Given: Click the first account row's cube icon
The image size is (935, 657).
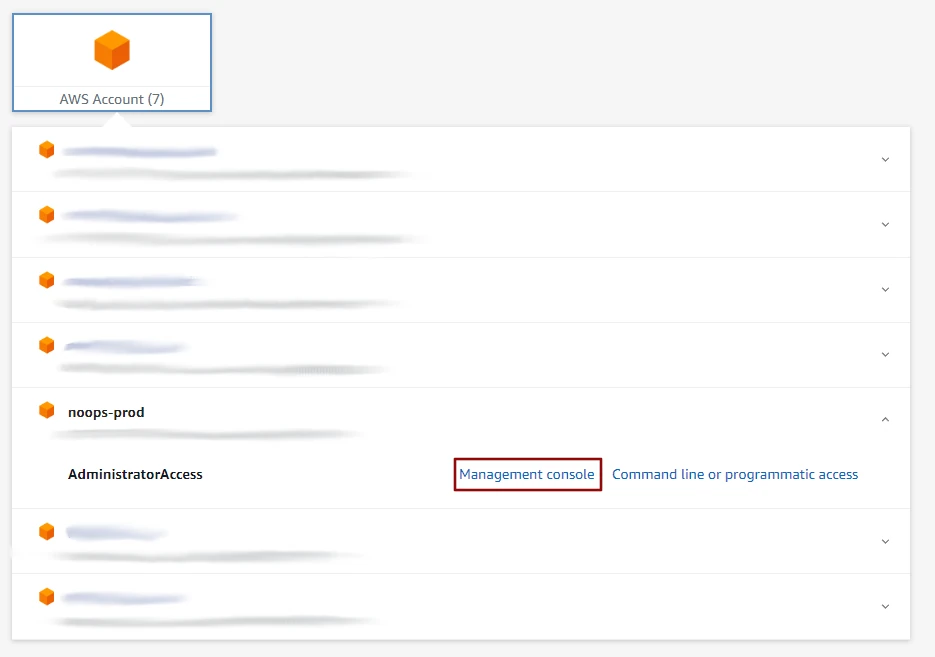Looking at the screenshot, I should click(47, 150).
